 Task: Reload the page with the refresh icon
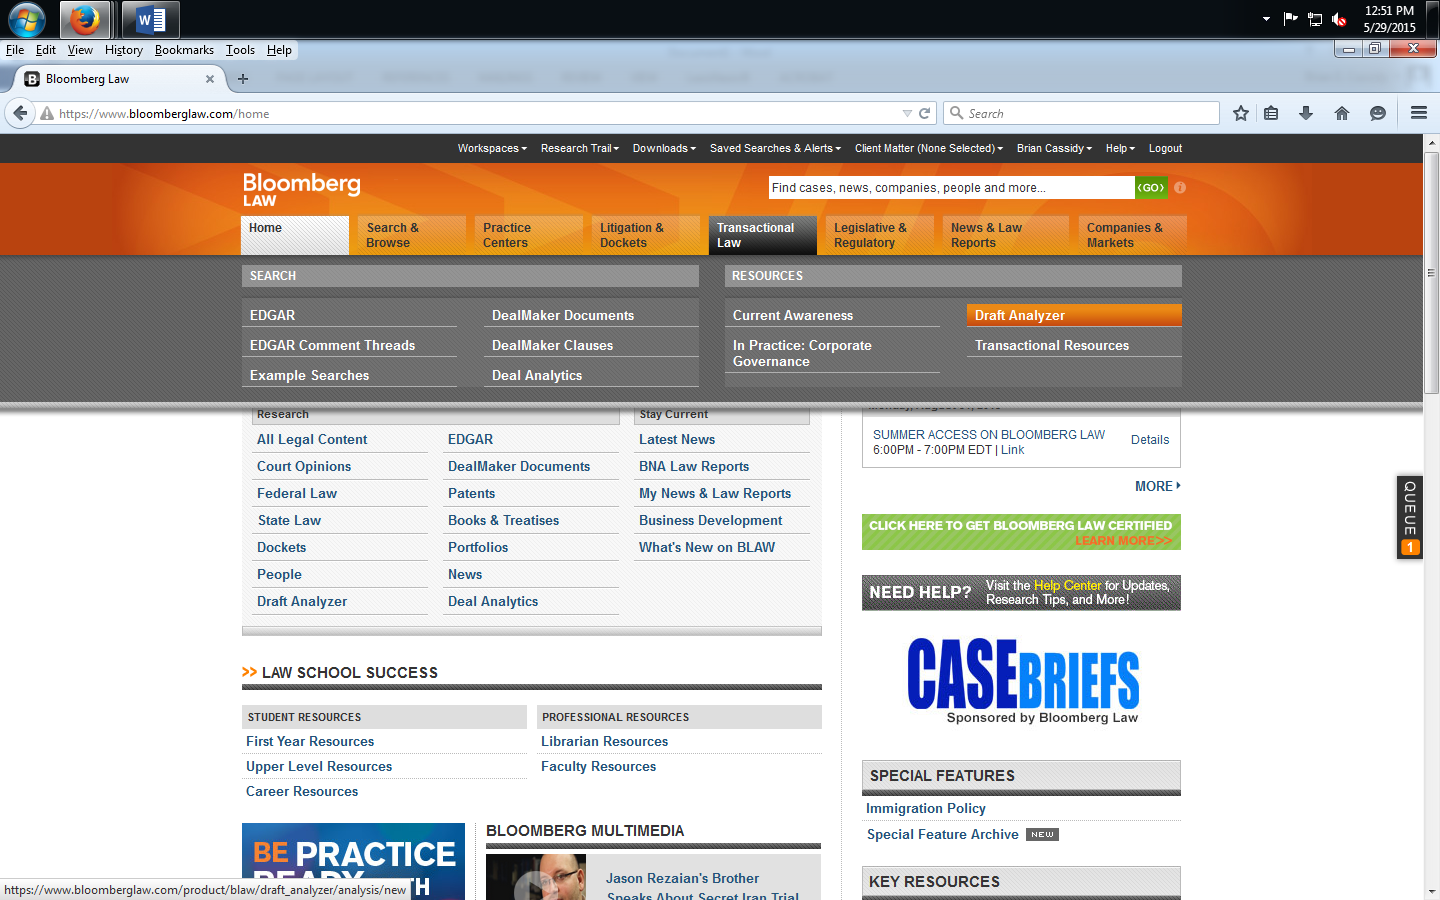pos(925,113)
